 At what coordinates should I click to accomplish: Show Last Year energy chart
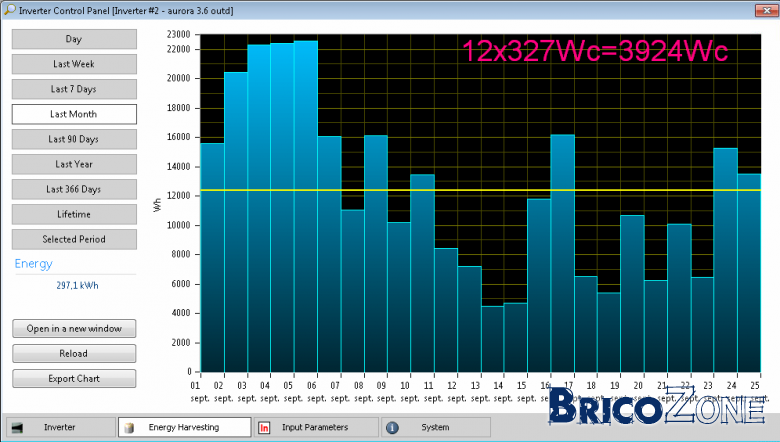pyautogui.click(x=74, y=164)
